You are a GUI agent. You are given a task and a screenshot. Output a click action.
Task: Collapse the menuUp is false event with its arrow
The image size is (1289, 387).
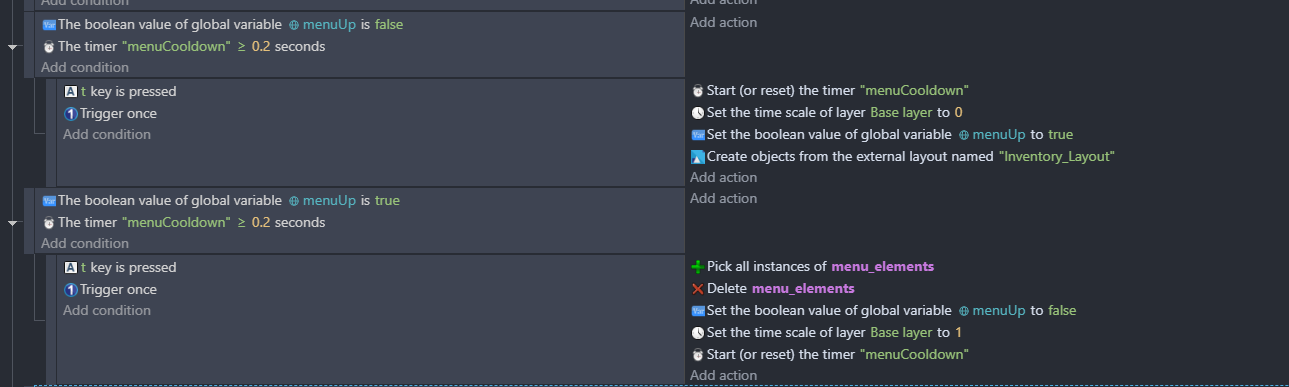pos(12,46)
